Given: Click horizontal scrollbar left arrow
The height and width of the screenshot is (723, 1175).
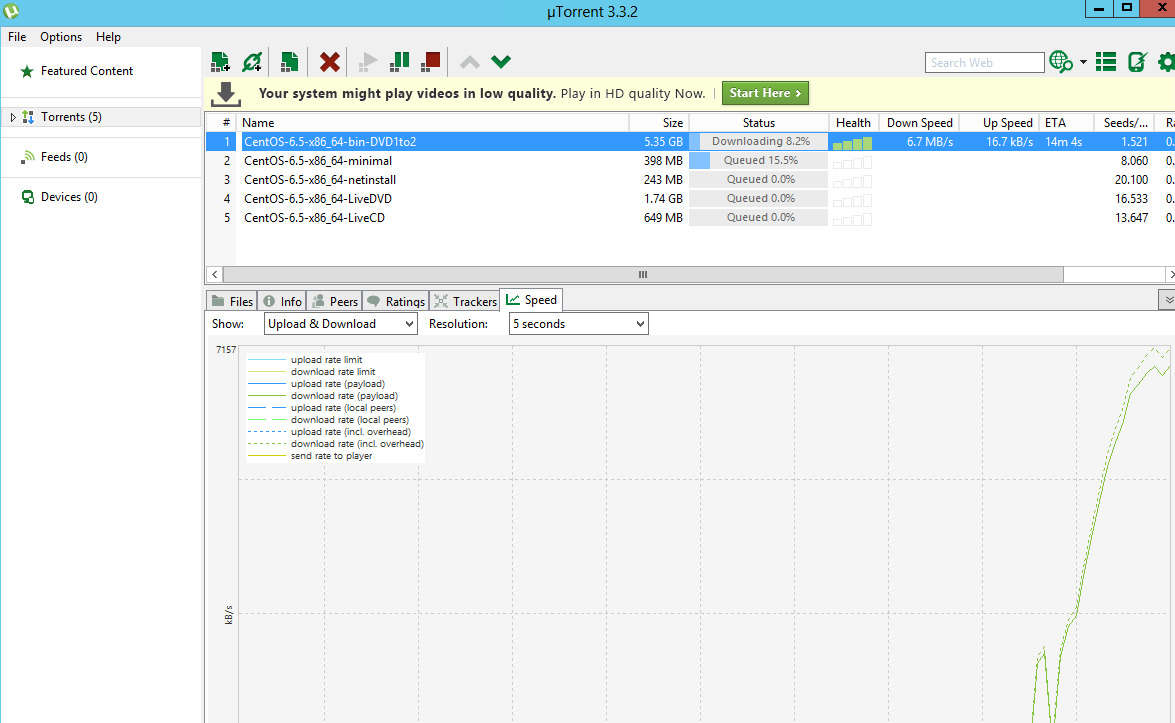Looking at the screenshot, I should (214, 274).
